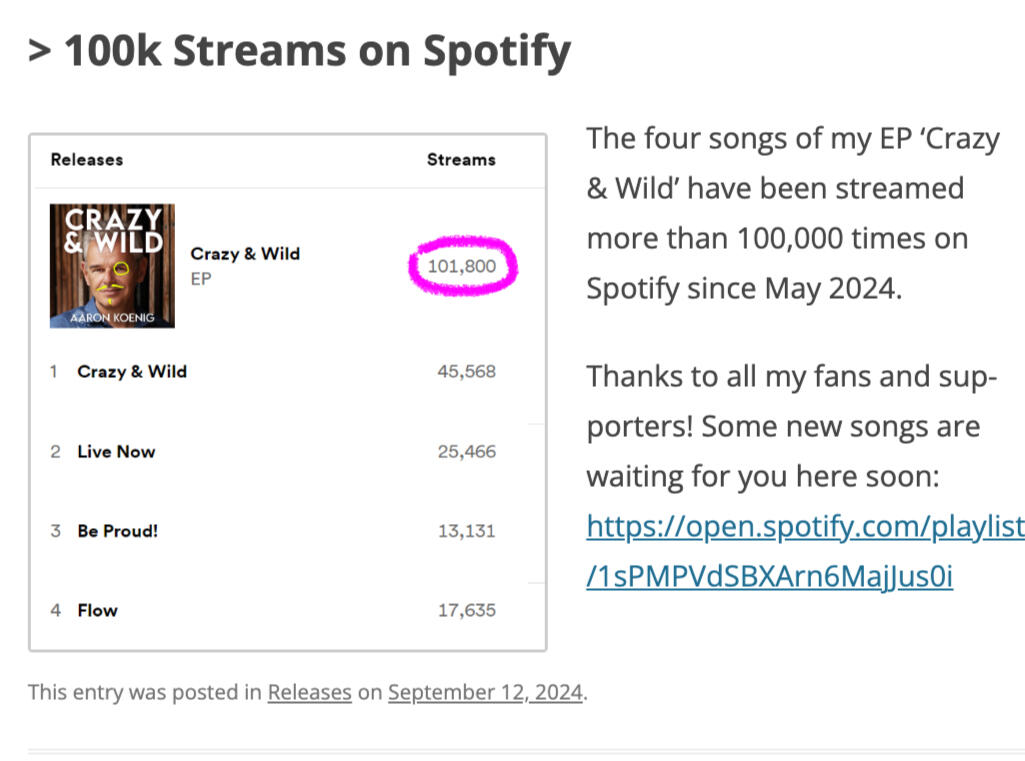Open the September 12, 2024 date link

(485, 692)
